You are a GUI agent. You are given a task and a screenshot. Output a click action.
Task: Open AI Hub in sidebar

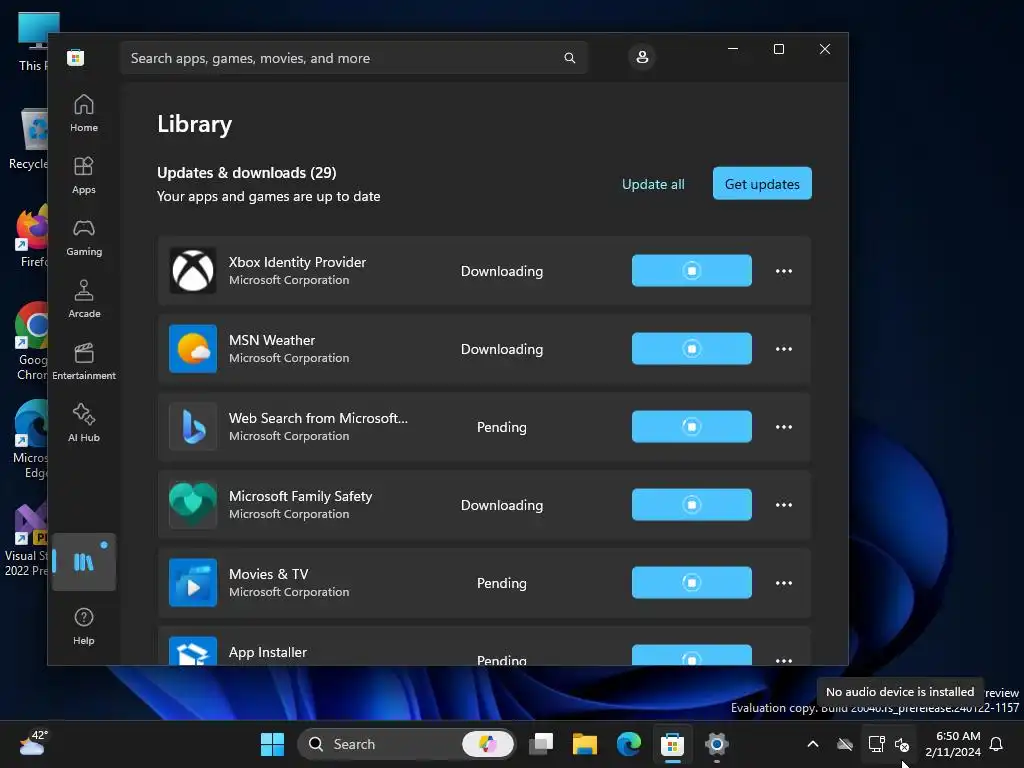[84, 423]
